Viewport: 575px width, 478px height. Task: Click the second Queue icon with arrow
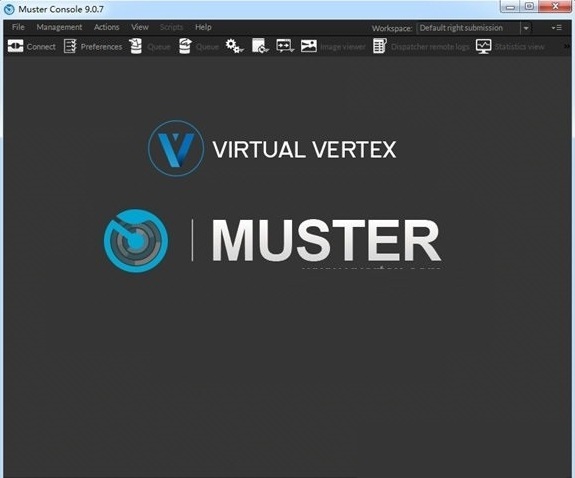point(185,46)
